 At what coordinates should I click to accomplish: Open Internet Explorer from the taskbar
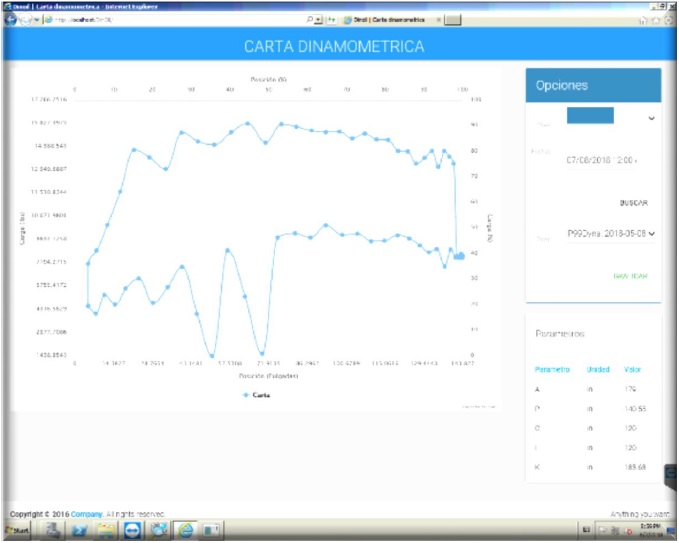(186, 530)
